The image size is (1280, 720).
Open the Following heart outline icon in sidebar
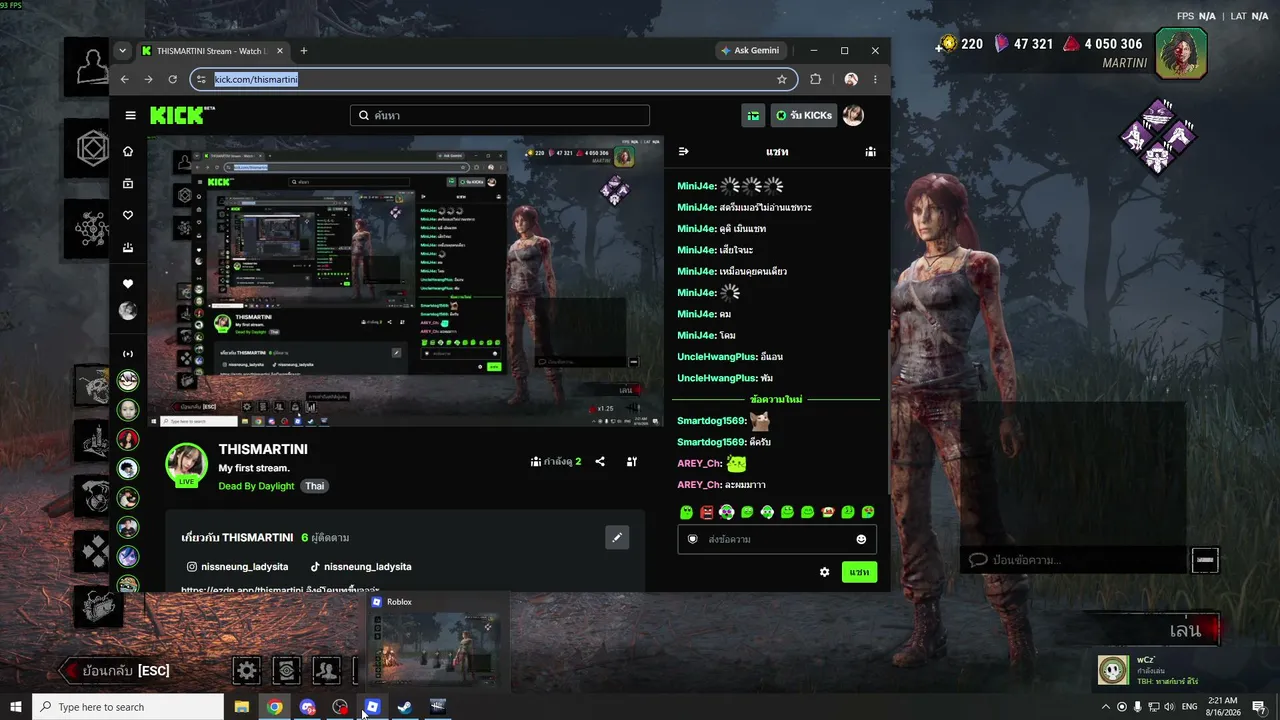[128, 215]
